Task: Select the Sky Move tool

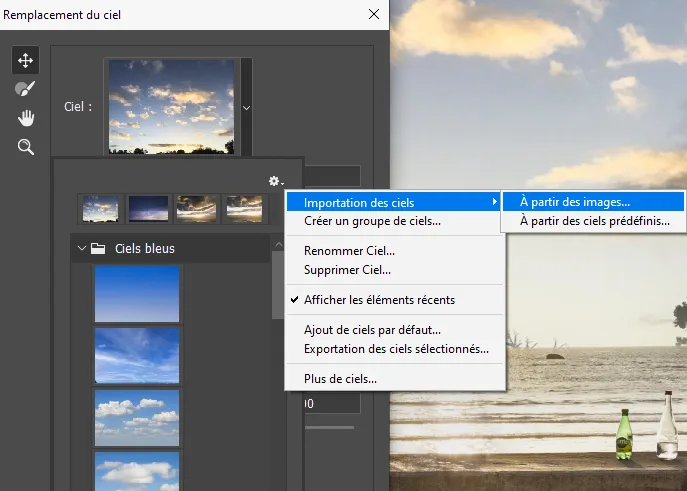Action: 25,60
